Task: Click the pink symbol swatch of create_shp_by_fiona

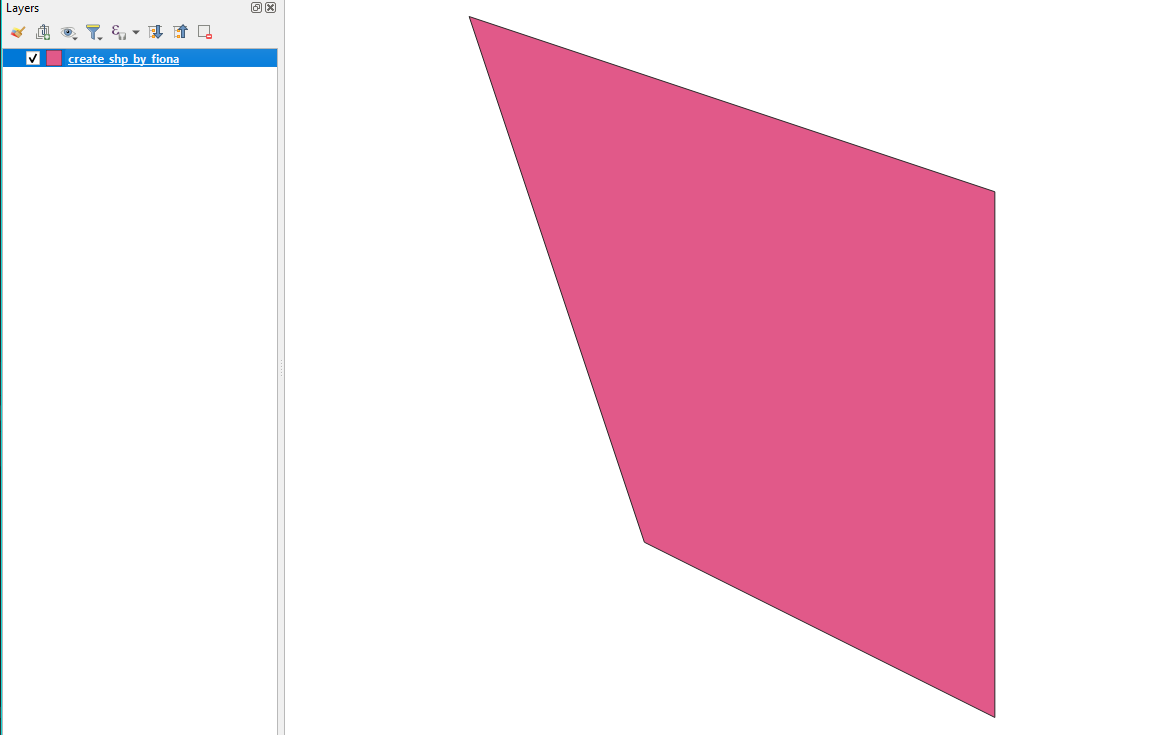Action: (54, 59)
